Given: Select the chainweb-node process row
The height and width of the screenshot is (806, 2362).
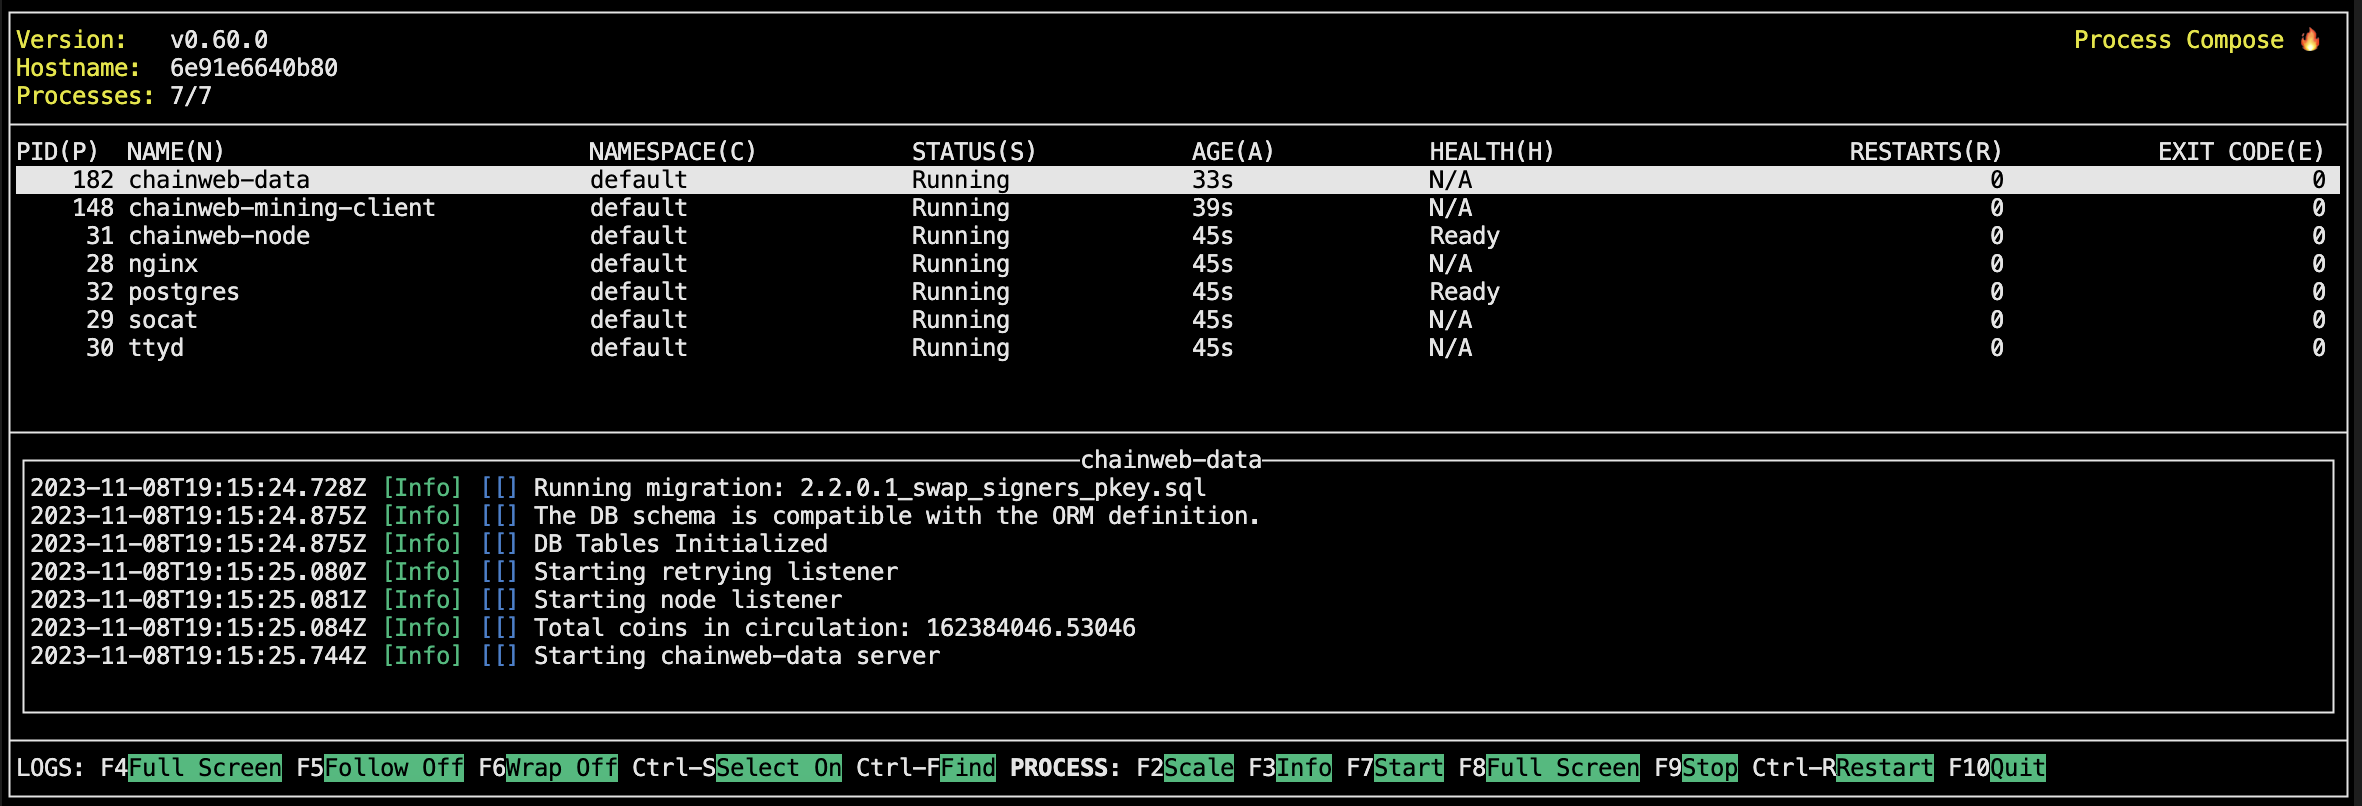Looking at the screenshot, I should pyautogui.click(x=1178, y=236).
